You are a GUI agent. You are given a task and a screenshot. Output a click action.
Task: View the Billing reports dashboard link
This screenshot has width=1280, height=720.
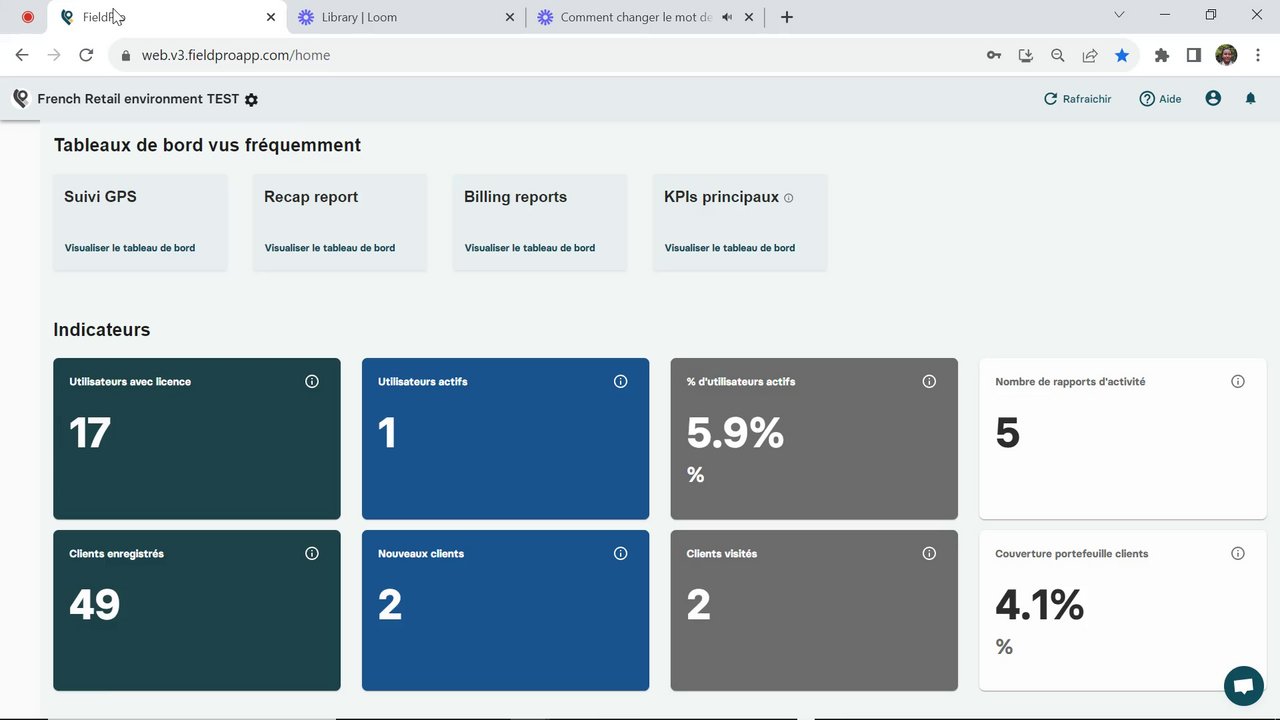(530, 248)
